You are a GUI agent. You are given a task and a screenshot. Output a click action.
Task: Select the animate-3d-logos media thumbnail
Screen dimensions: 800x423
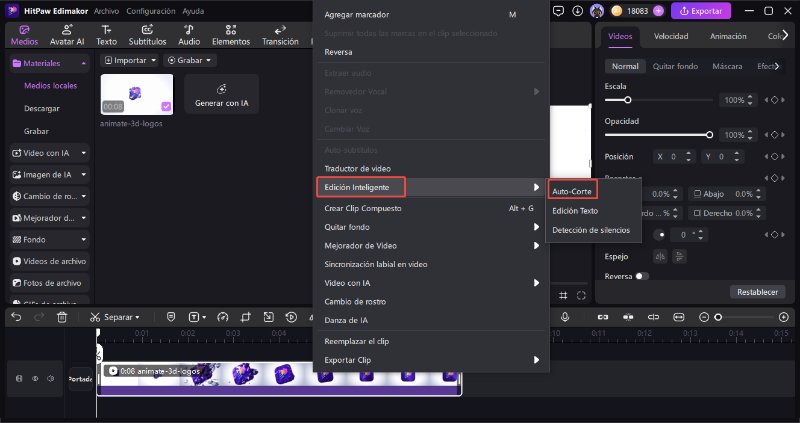[x=136, y=96]
